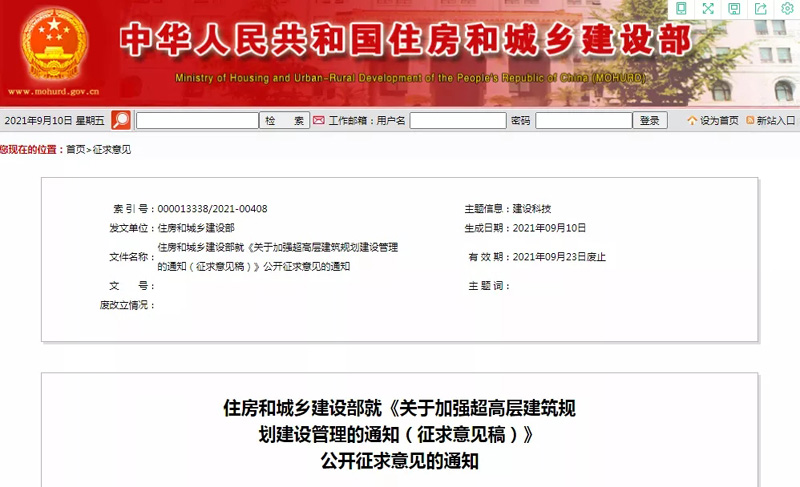Click the fullscreen expand arrows icon
The width and height of the screenshot is (800, 487).
coord(708,9)
